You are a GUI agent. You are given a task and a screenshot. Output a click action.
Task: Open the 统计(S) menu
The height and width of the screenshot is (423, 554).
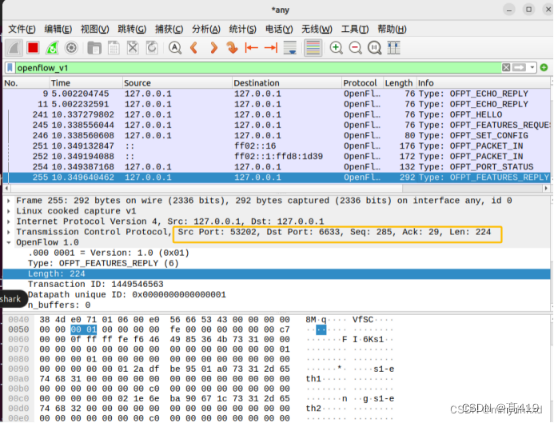click(242, 29)
